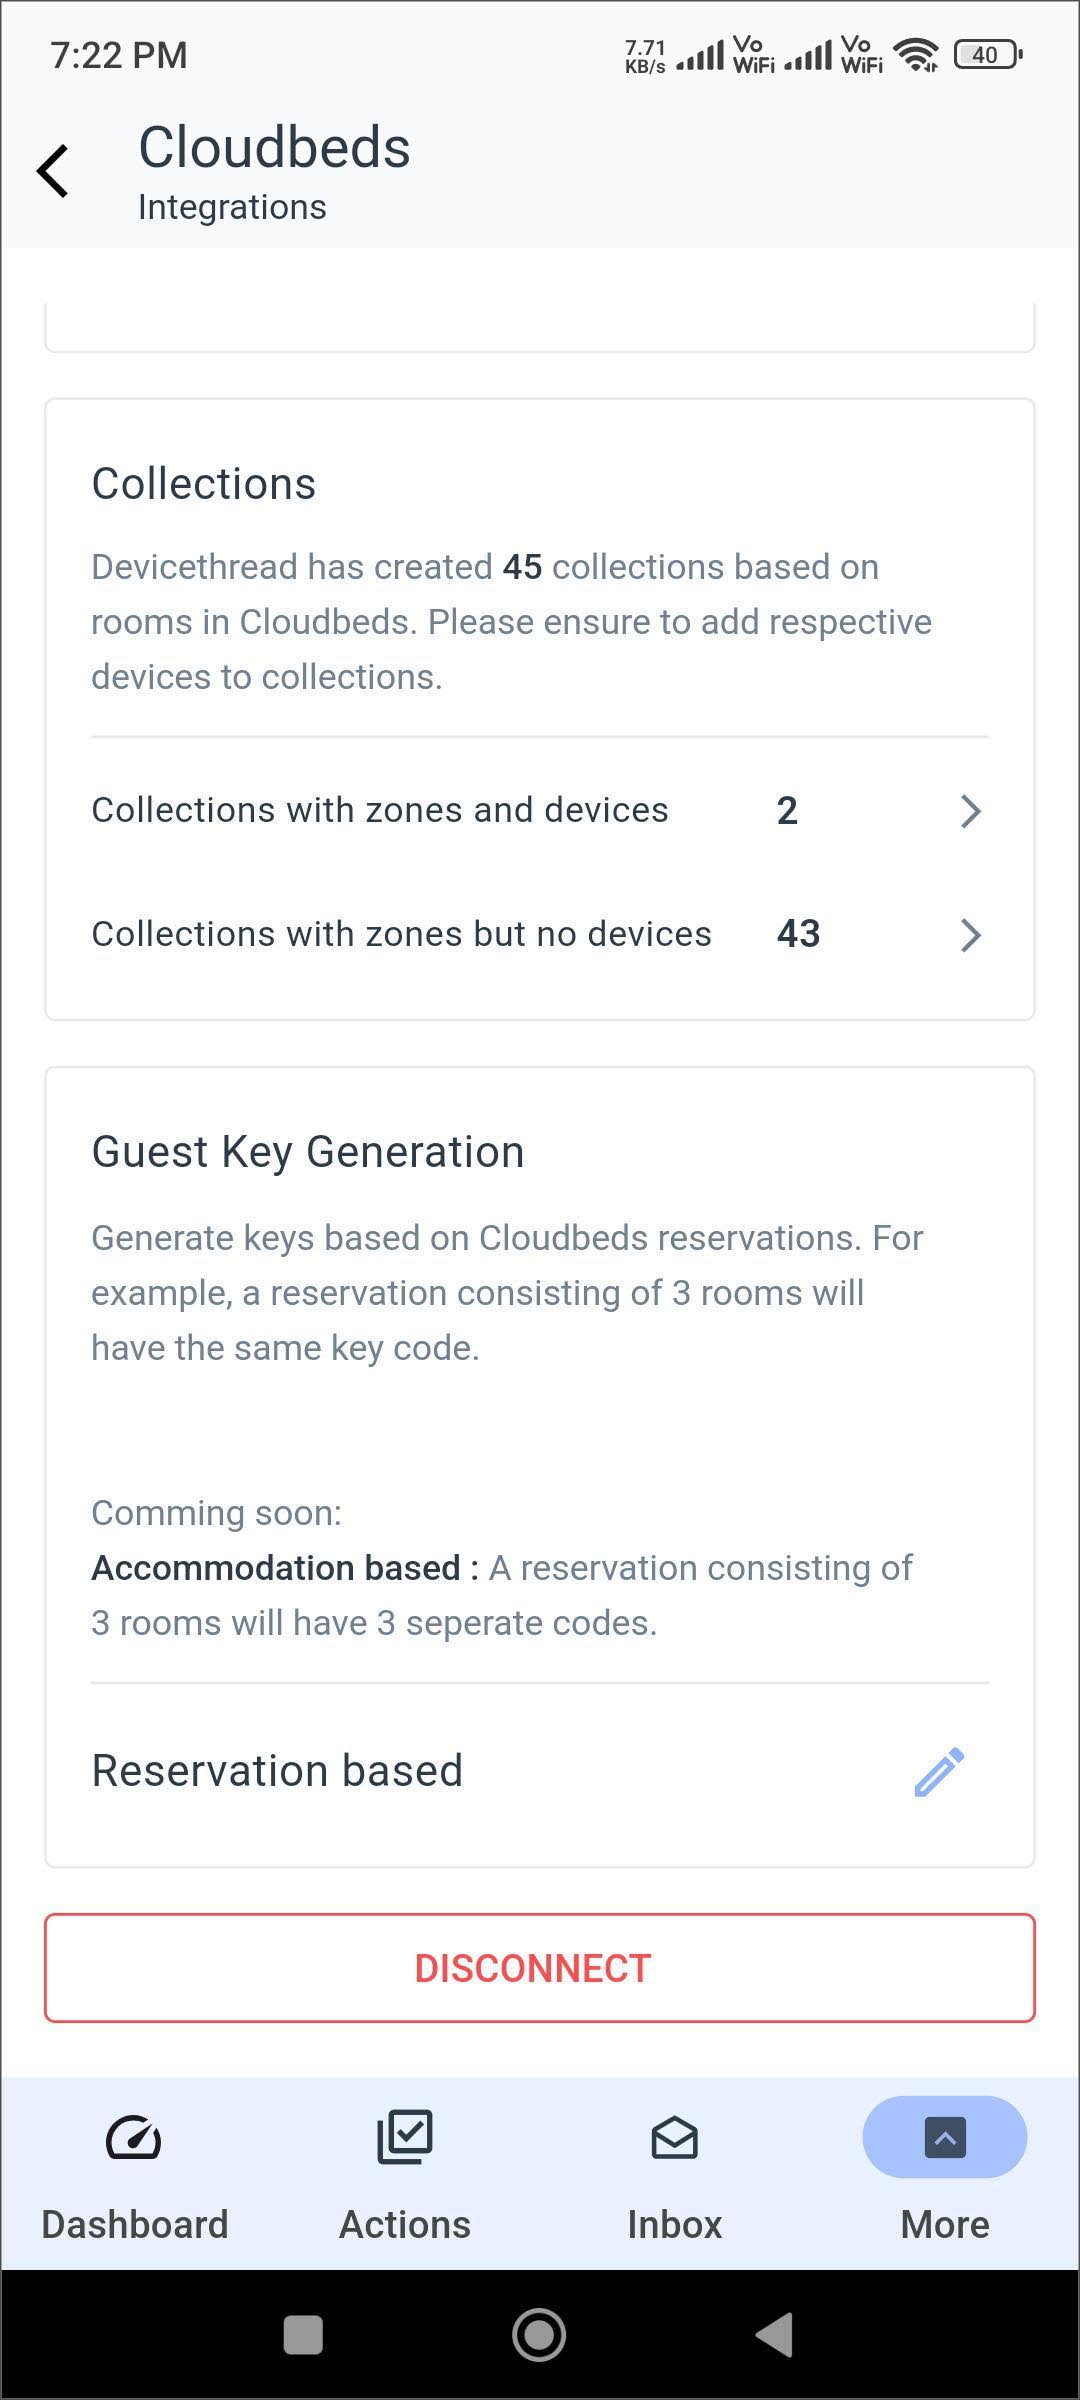
Task: Open the Dashboard speedometer icon
Action: click(x=134, y=2138)
